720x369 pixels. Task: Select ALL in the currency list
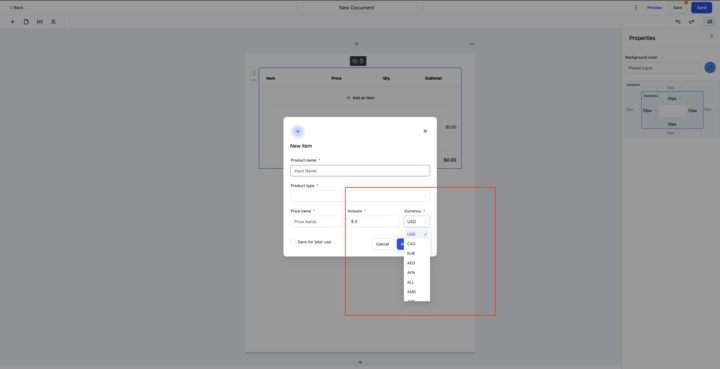pyautogui.click(x=417, y=283)
